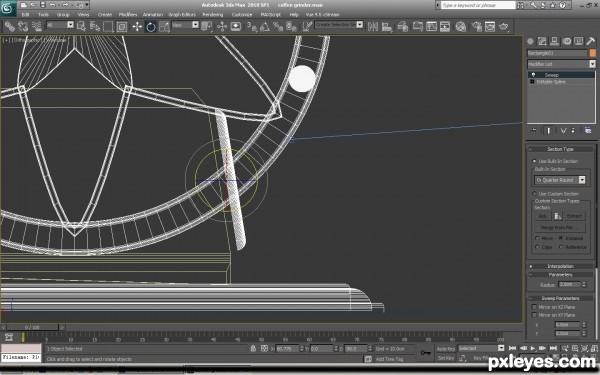Open the Hierarchy command panel tab
Image resolution: width=600 pixels, height=375 pixels.
554,41
